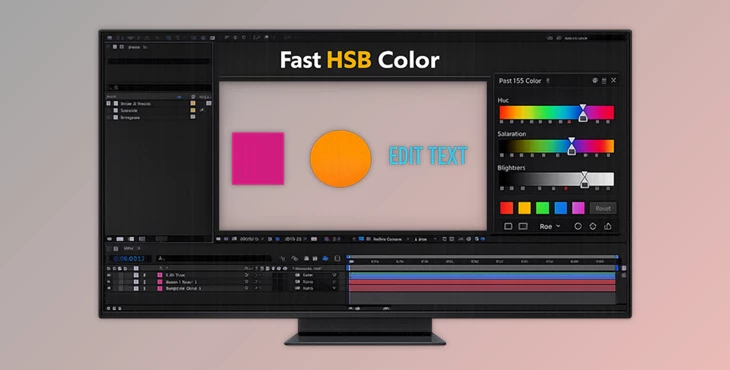Click the circle icon in color panel footer
Viewport: 730px width, 370px height.
point(578,226)
